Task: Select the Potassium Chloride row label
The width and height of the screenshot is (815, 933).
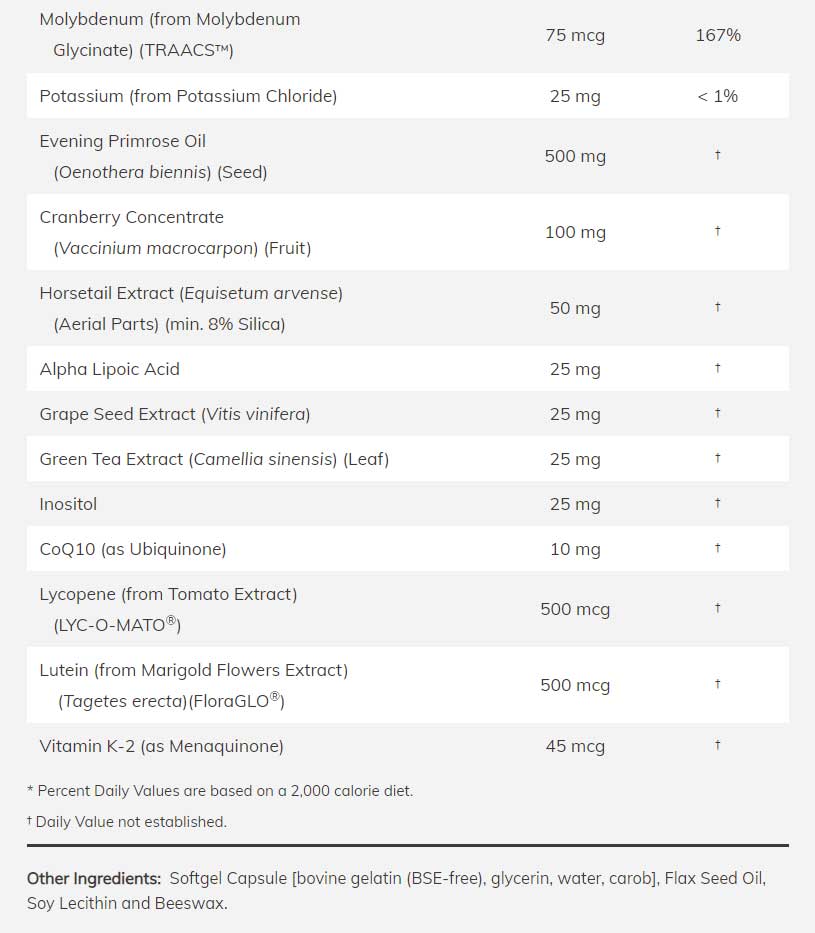Action: click(x=188, y=96)
